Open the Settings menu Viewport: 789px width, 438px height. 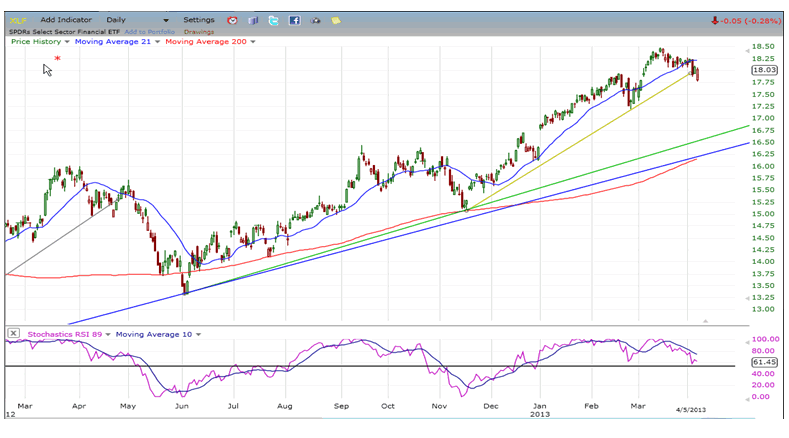tap(199, 20)
